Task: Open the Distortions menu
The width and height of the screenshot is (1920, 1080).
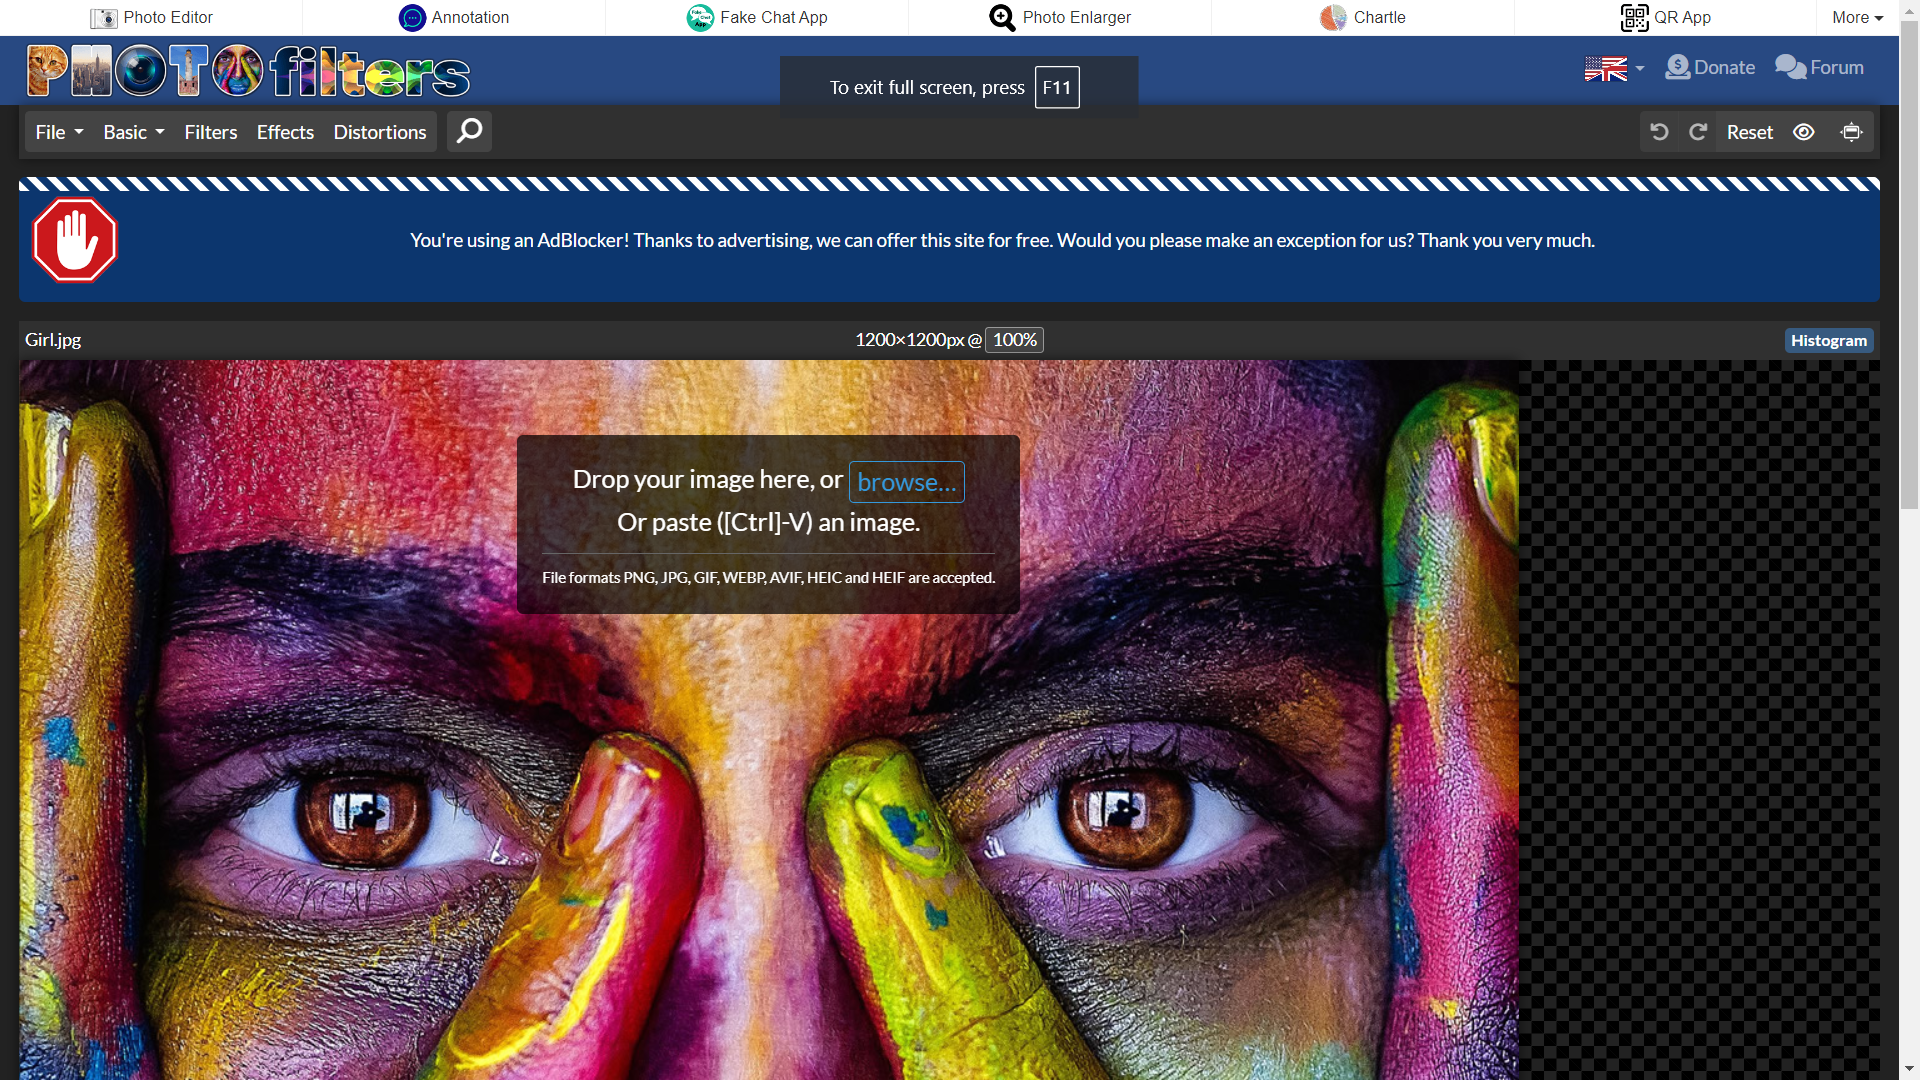Action: 380,132
